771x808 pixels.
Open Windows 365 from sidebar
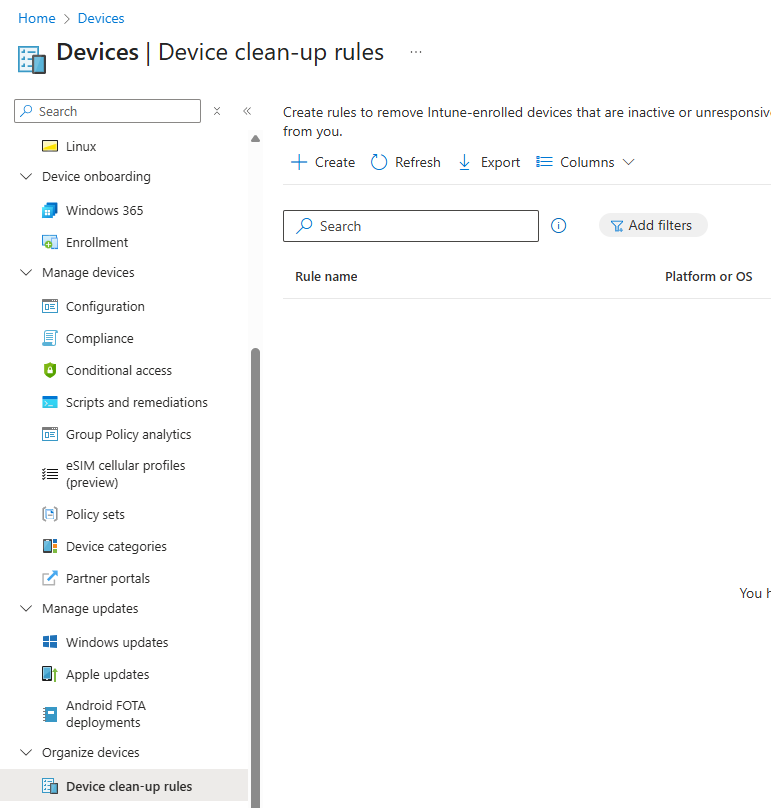click(x=104, y=210)
